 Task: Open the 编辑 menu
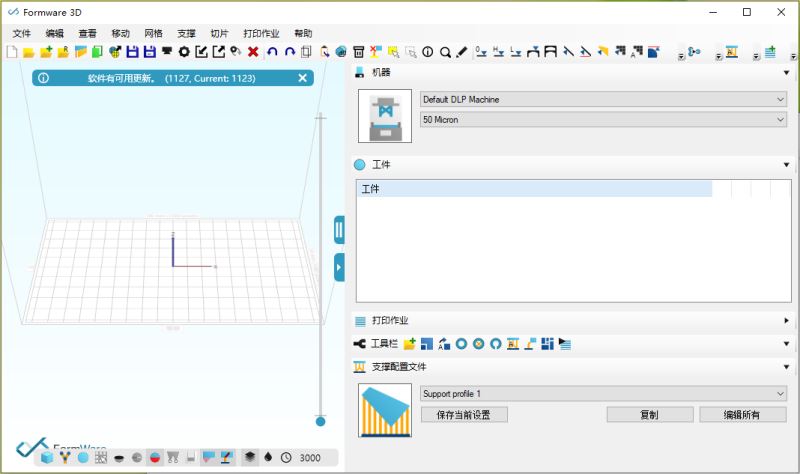pos(55,33)
